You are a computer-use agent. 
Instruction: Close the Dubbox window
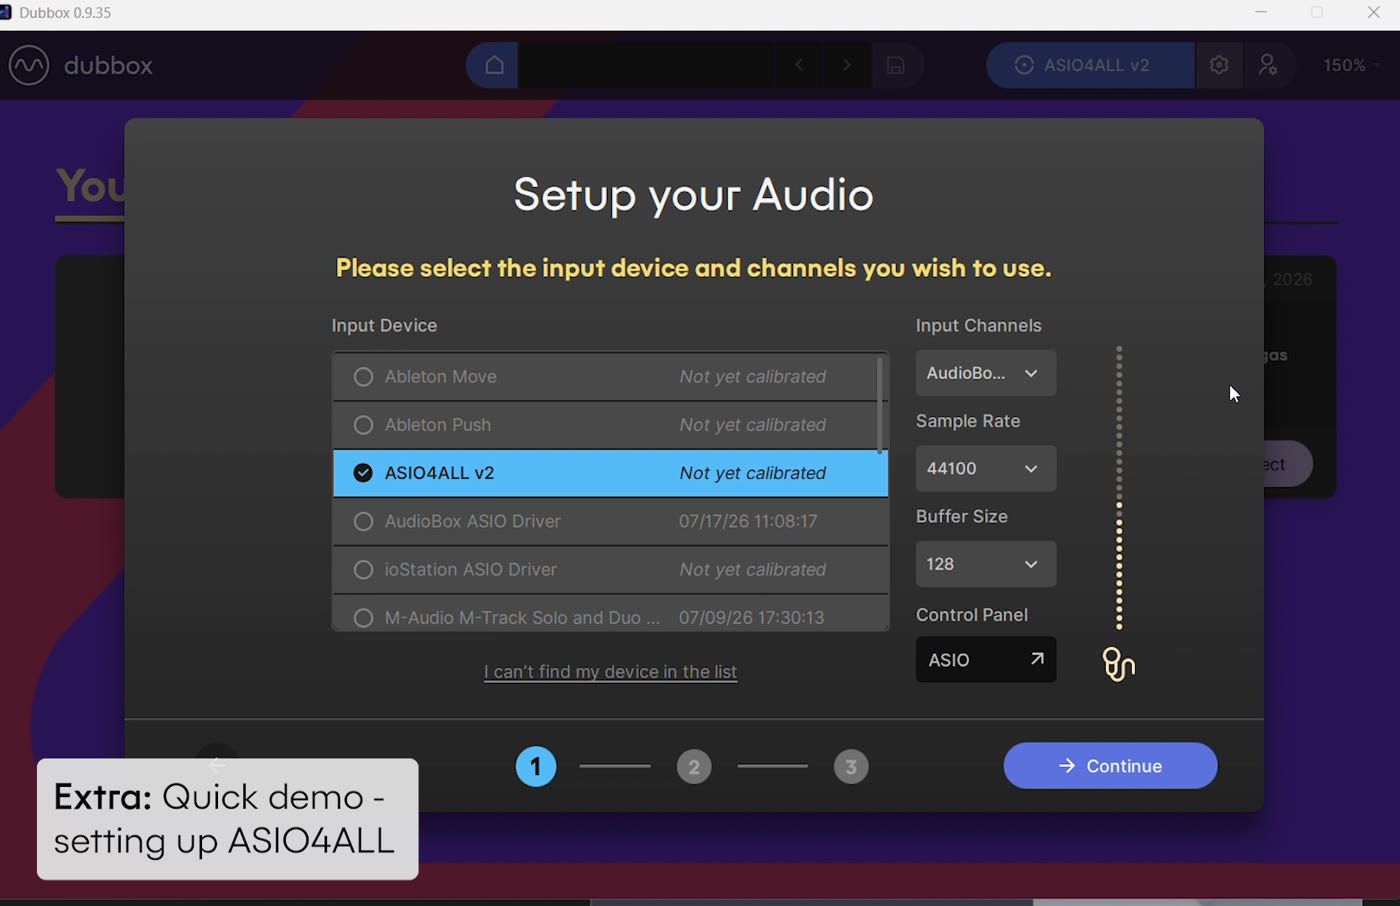[1373, 13]
